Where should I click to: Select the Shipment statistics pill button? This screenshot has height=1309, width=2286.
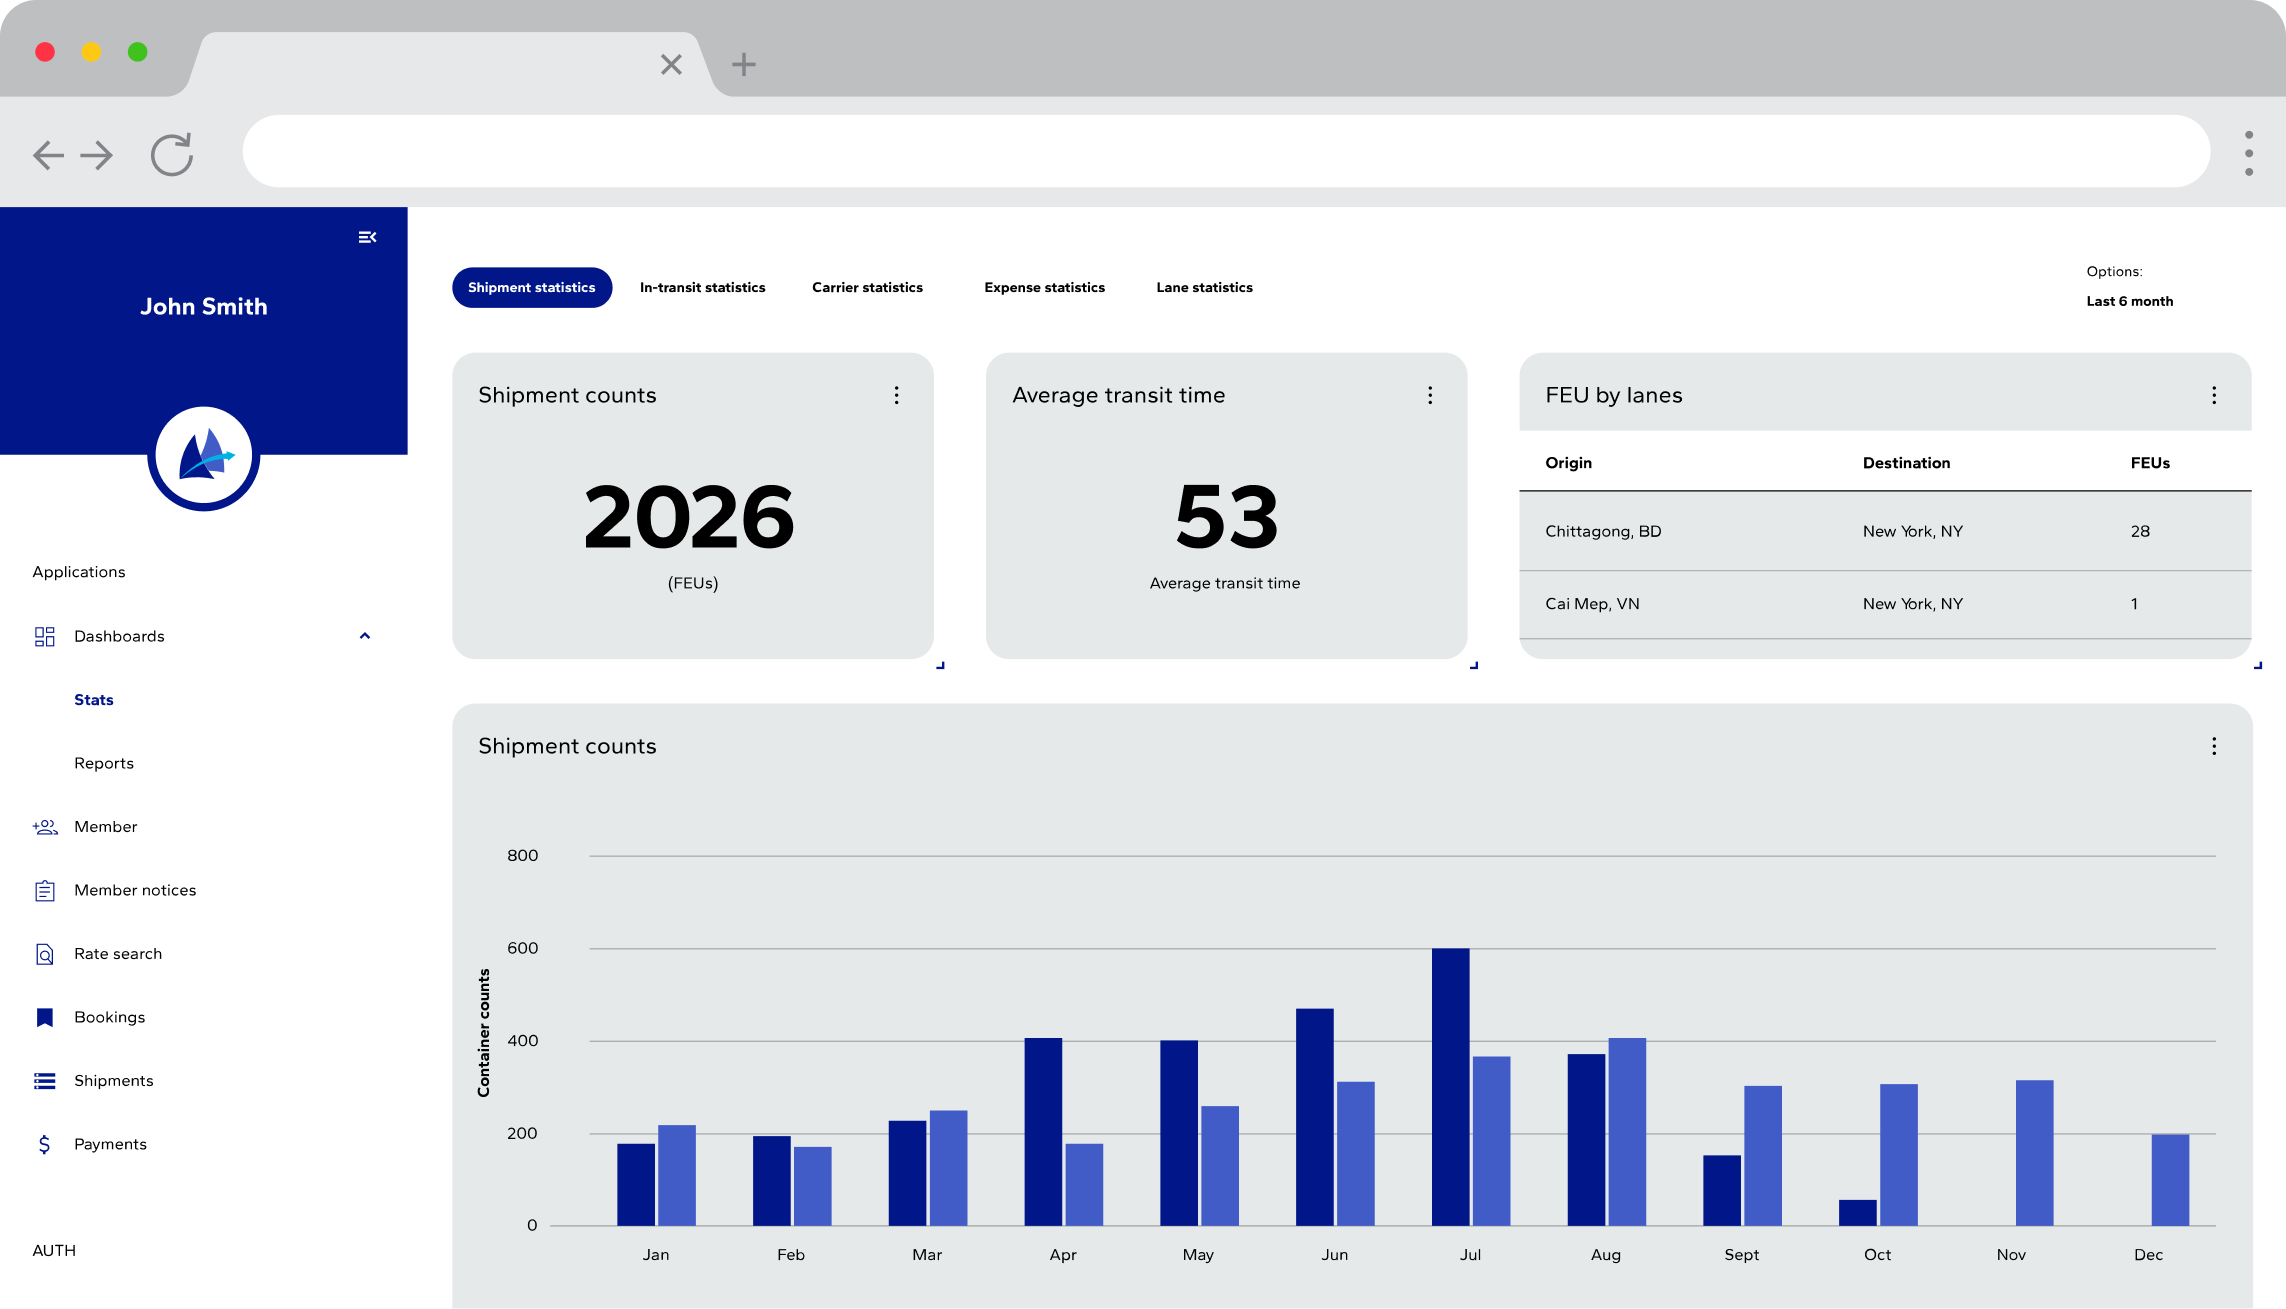point(531,288)
